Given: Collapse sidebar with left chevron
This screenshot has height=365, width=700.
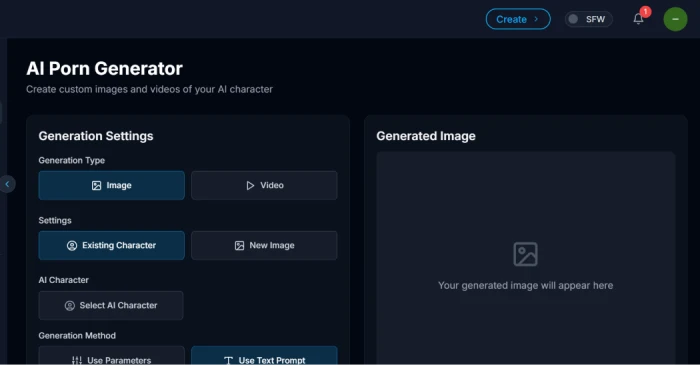Looking at the screenshot, I should (7, 184).
